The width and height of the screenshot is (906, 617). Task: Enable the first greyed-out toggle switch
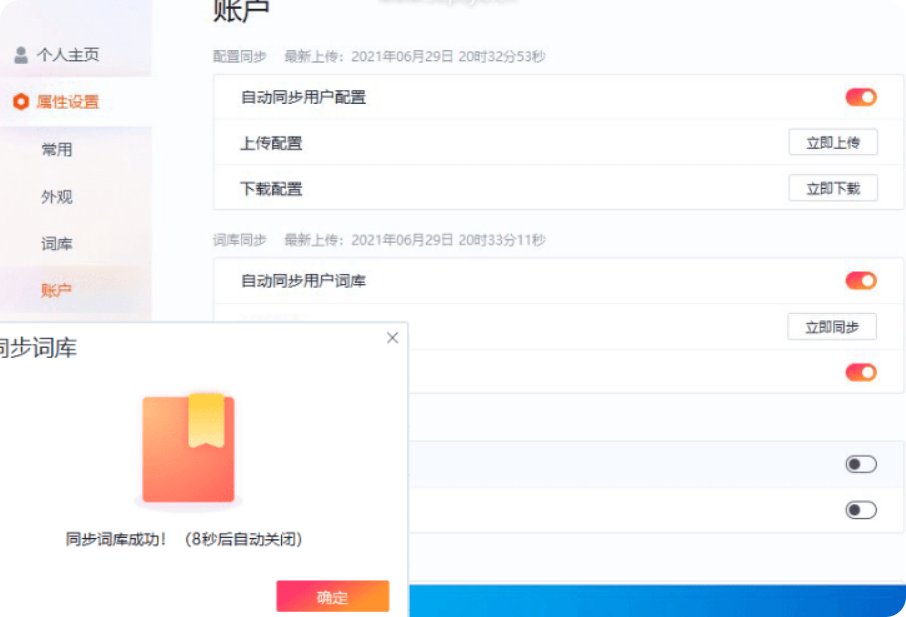coord(860,464)
